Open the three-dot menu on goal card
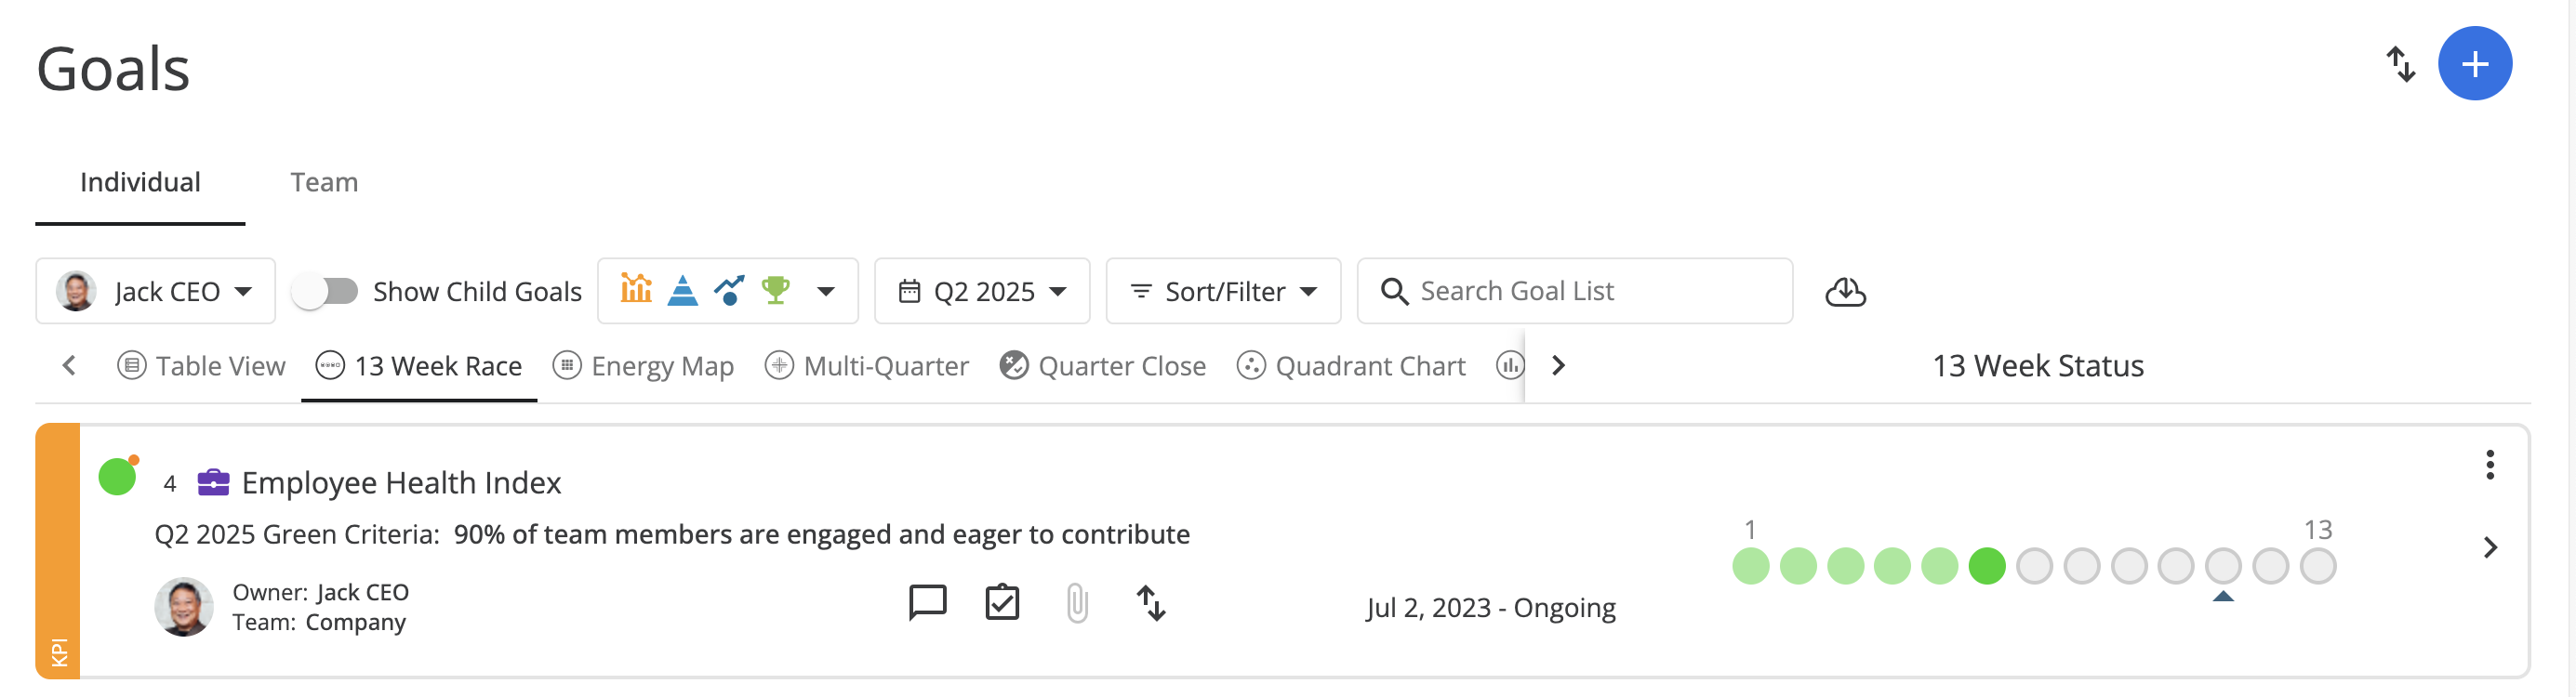Image resolution: width=2576 pixels, height=697 pixels. coord(2489,465)
